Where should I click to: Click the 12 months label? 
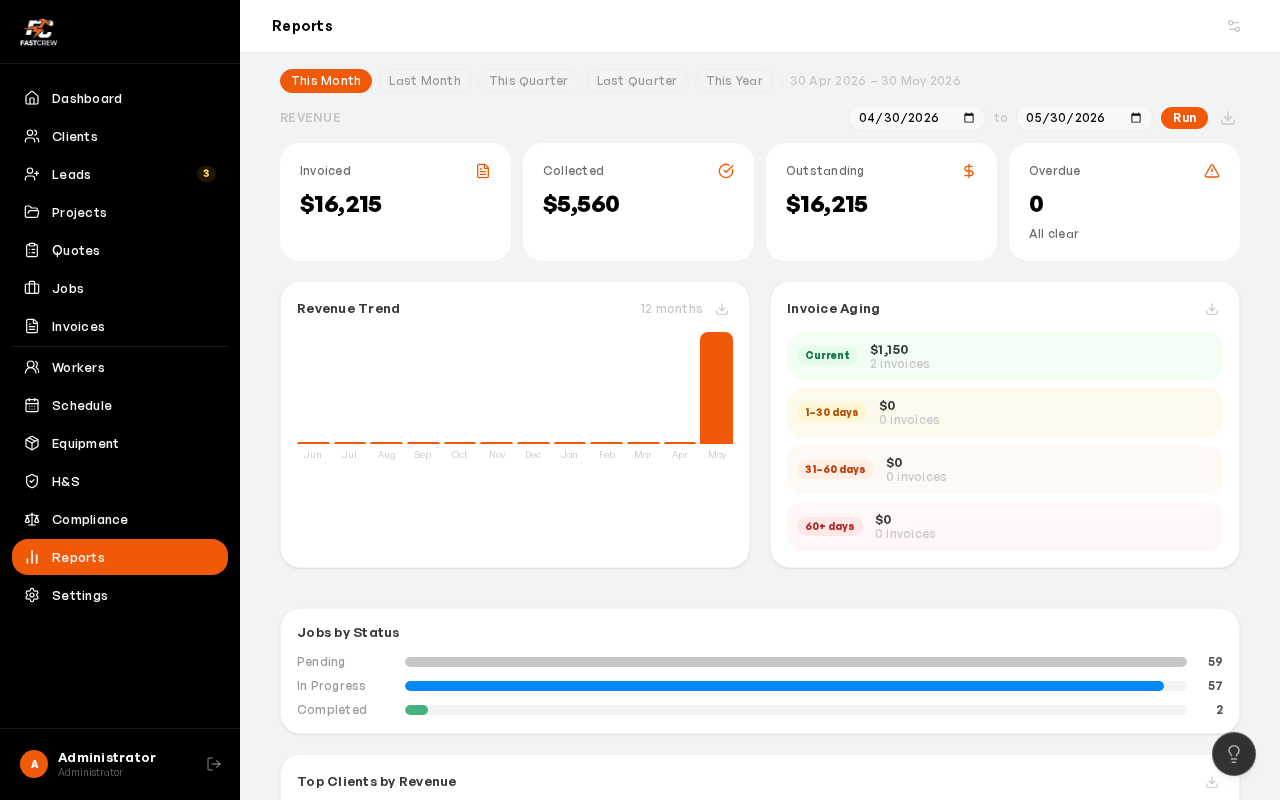click(672, 309)
